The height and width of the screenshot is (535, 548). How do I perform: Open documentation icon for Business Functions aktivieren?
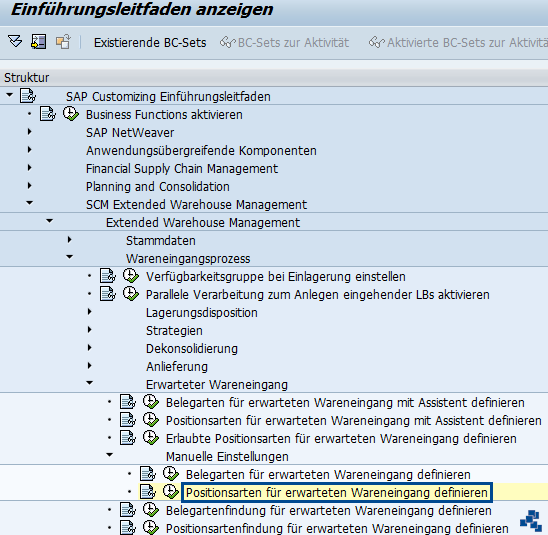point(48,114)
